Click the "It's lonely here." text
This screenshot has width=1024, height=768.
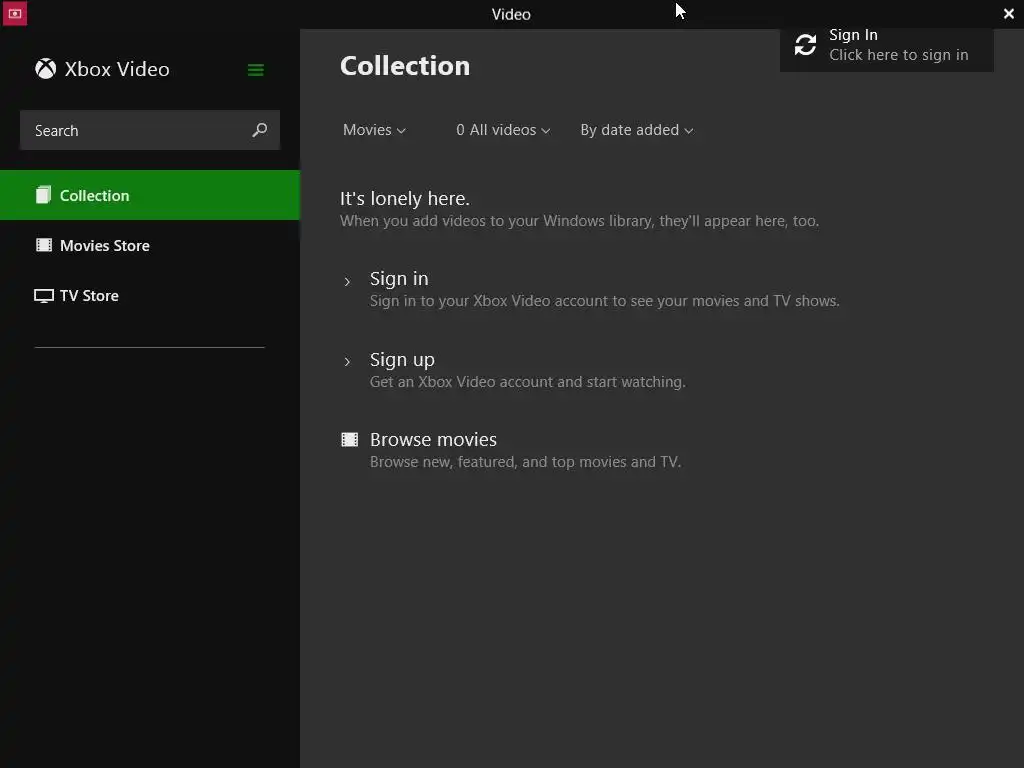pyautogui.click(x=405, y=199)
